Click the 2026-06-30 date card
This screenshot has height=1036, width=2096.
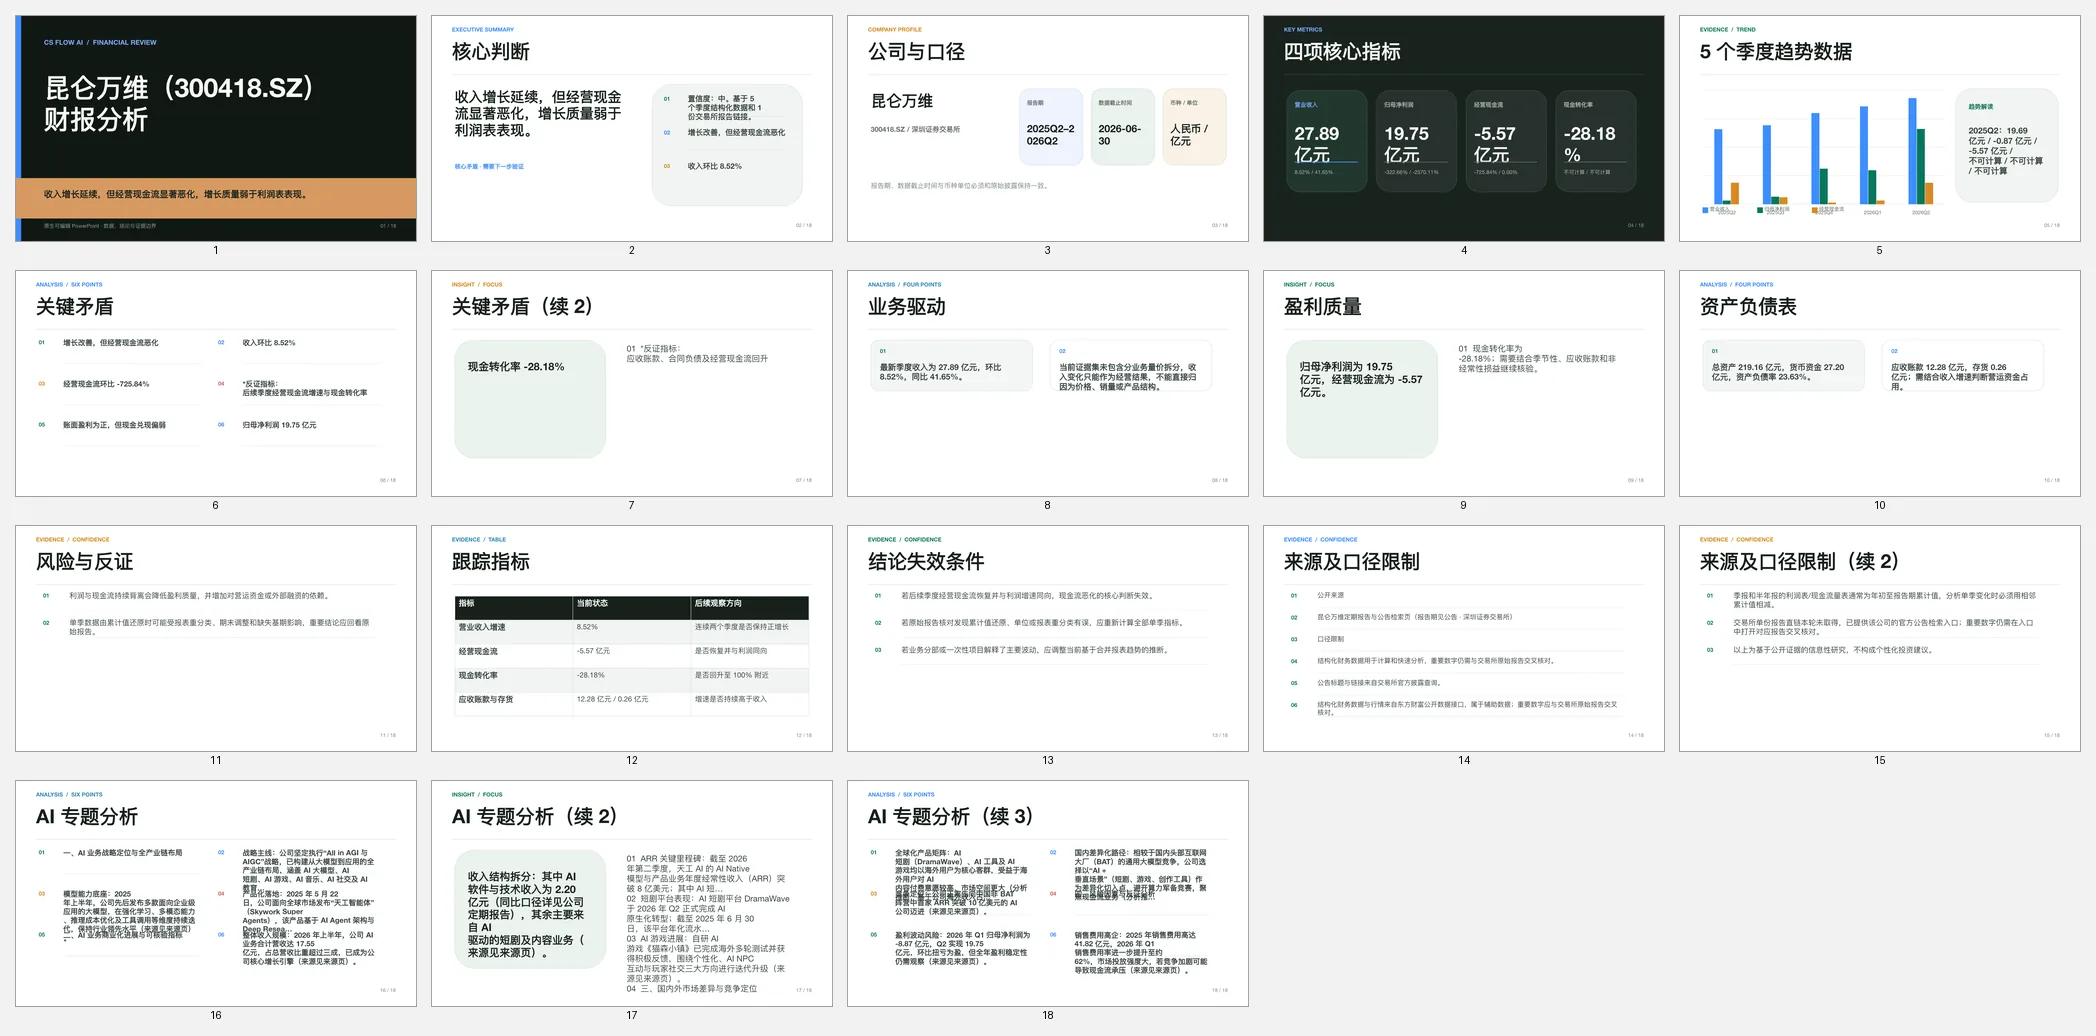point(1122,127)
